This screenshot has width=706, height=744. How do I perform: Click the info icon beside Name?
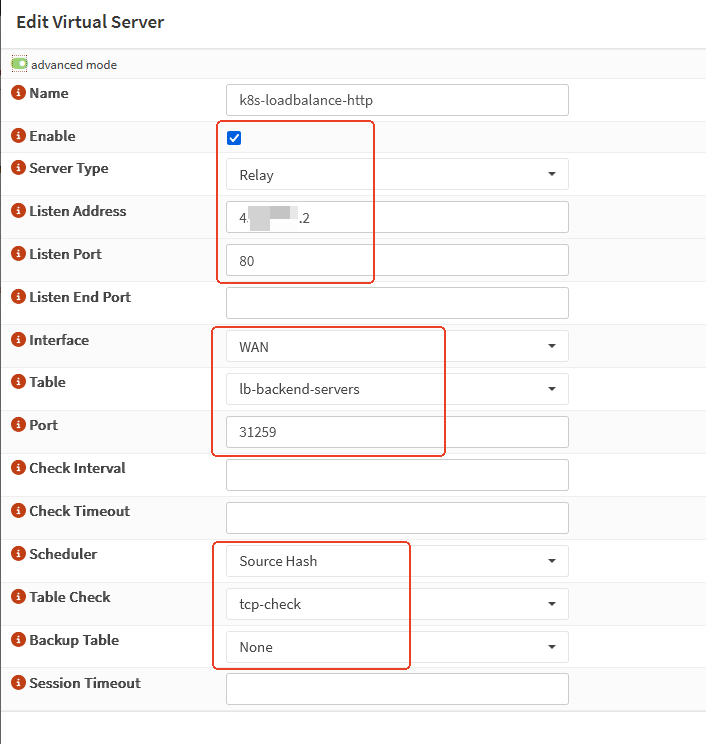pyautogui.click(x=18, y=93)
